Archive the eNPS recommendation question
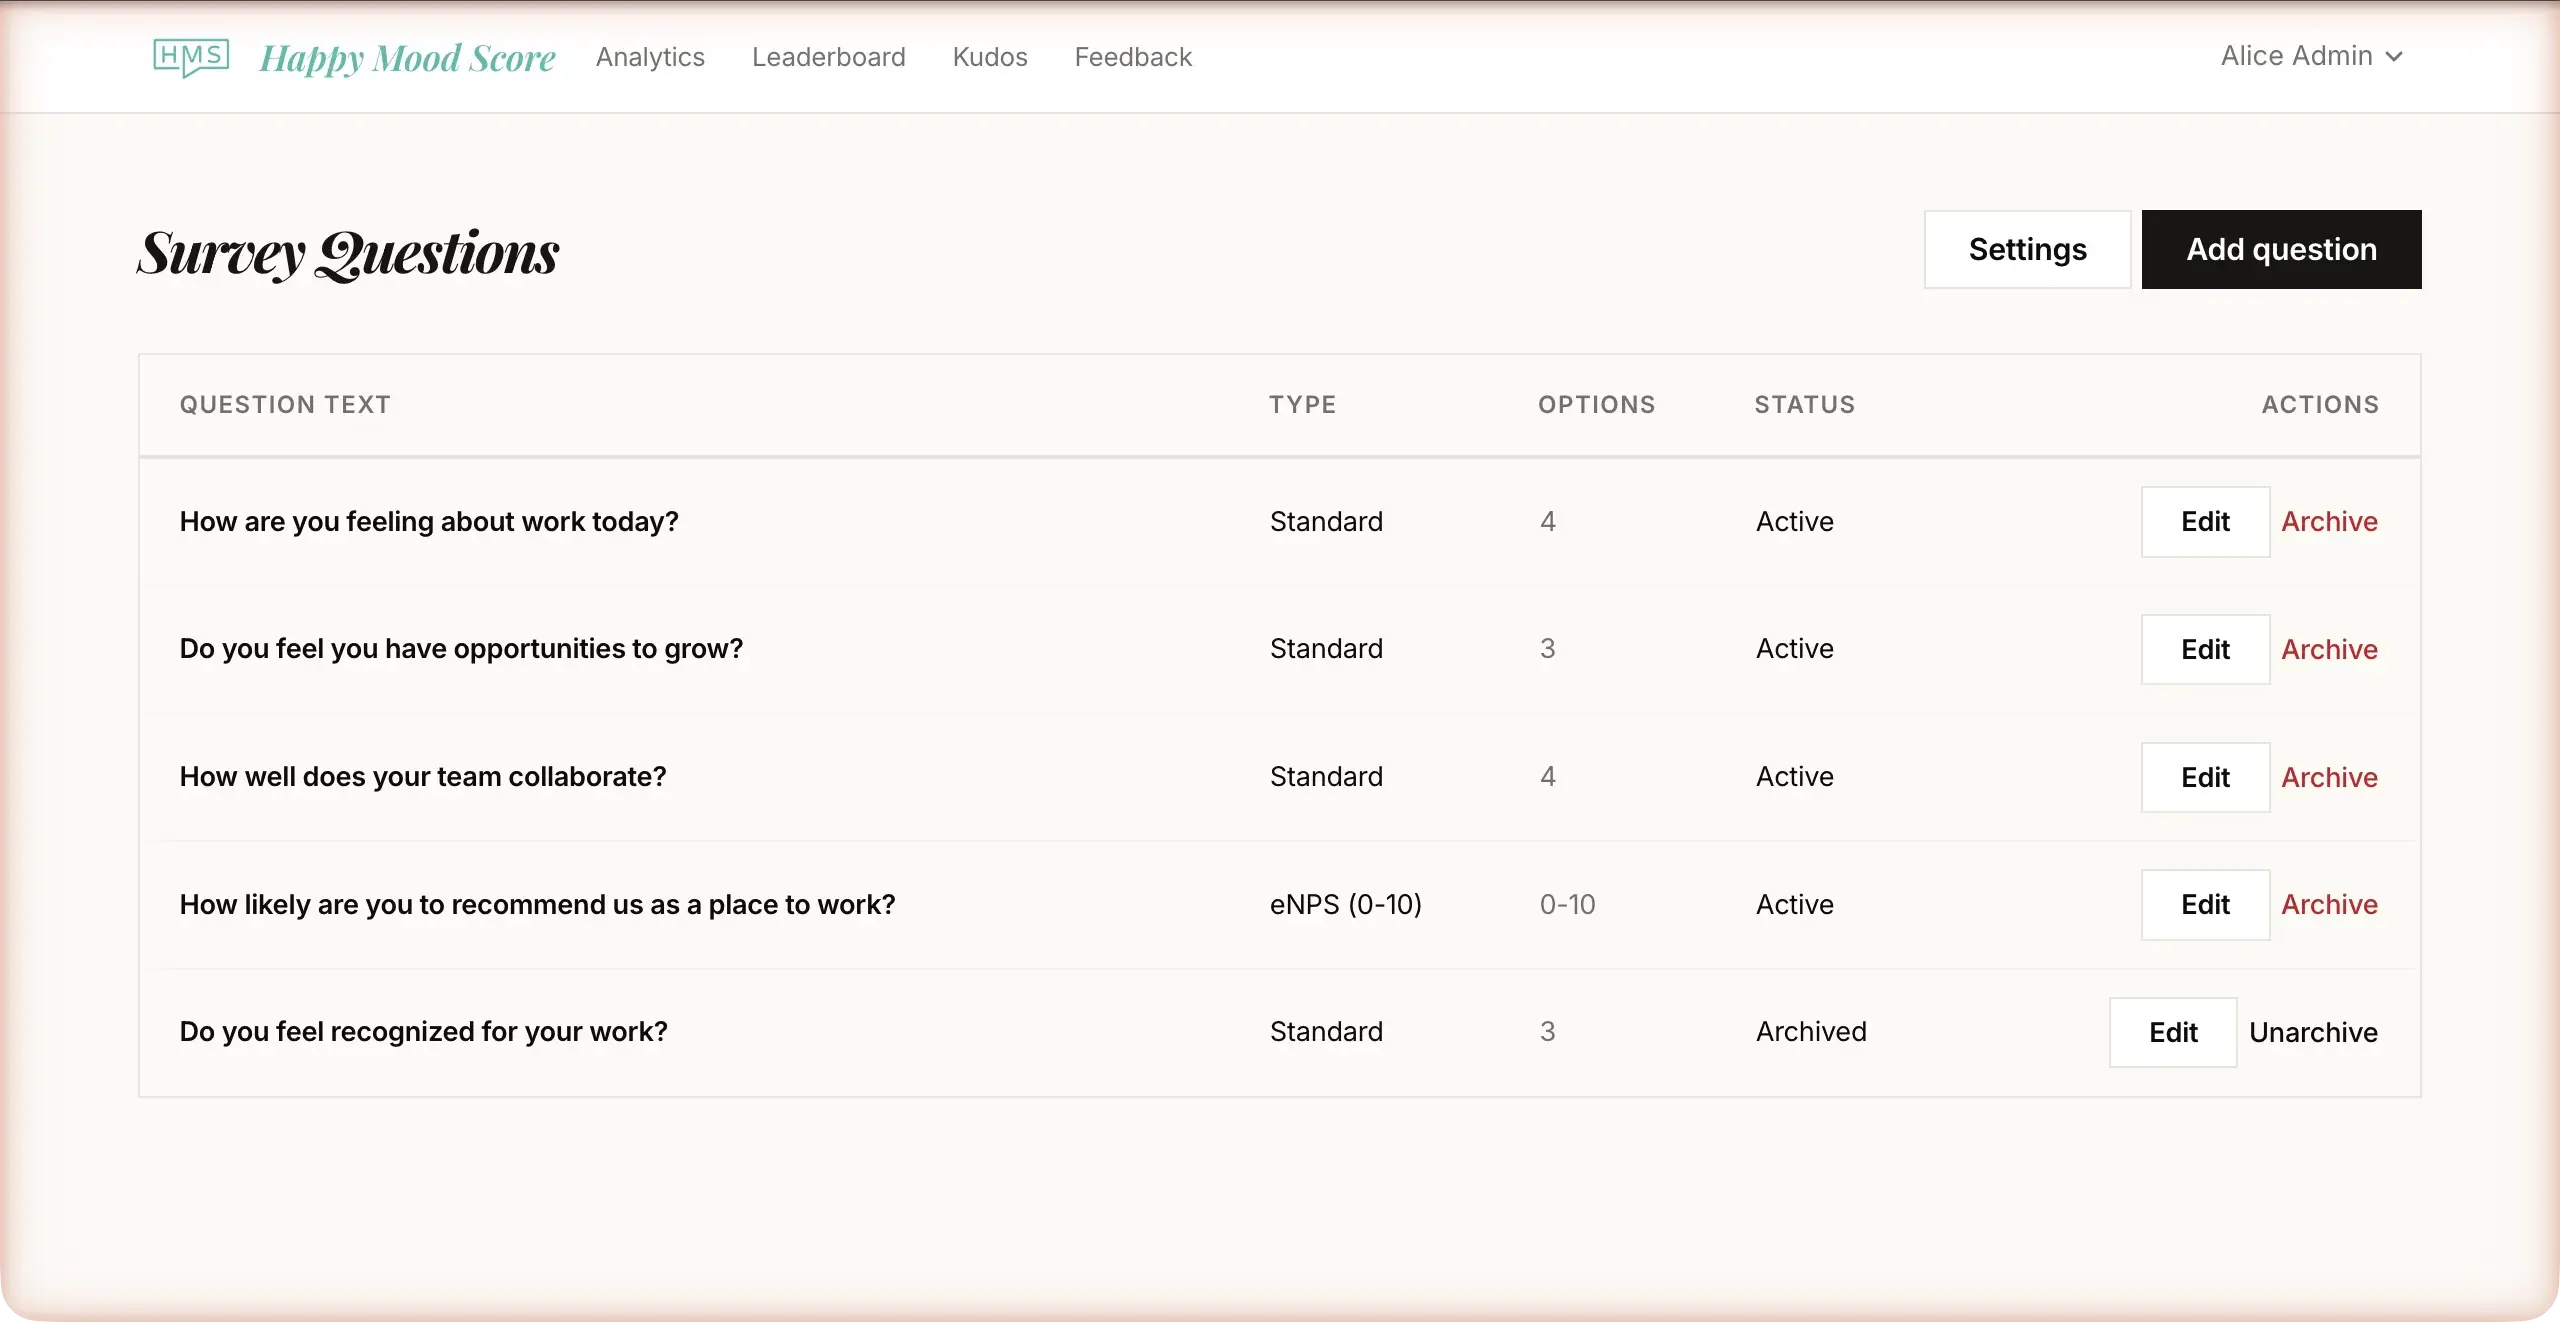The height and width of the screenshot is (1322, 2560). [2330, 904]
